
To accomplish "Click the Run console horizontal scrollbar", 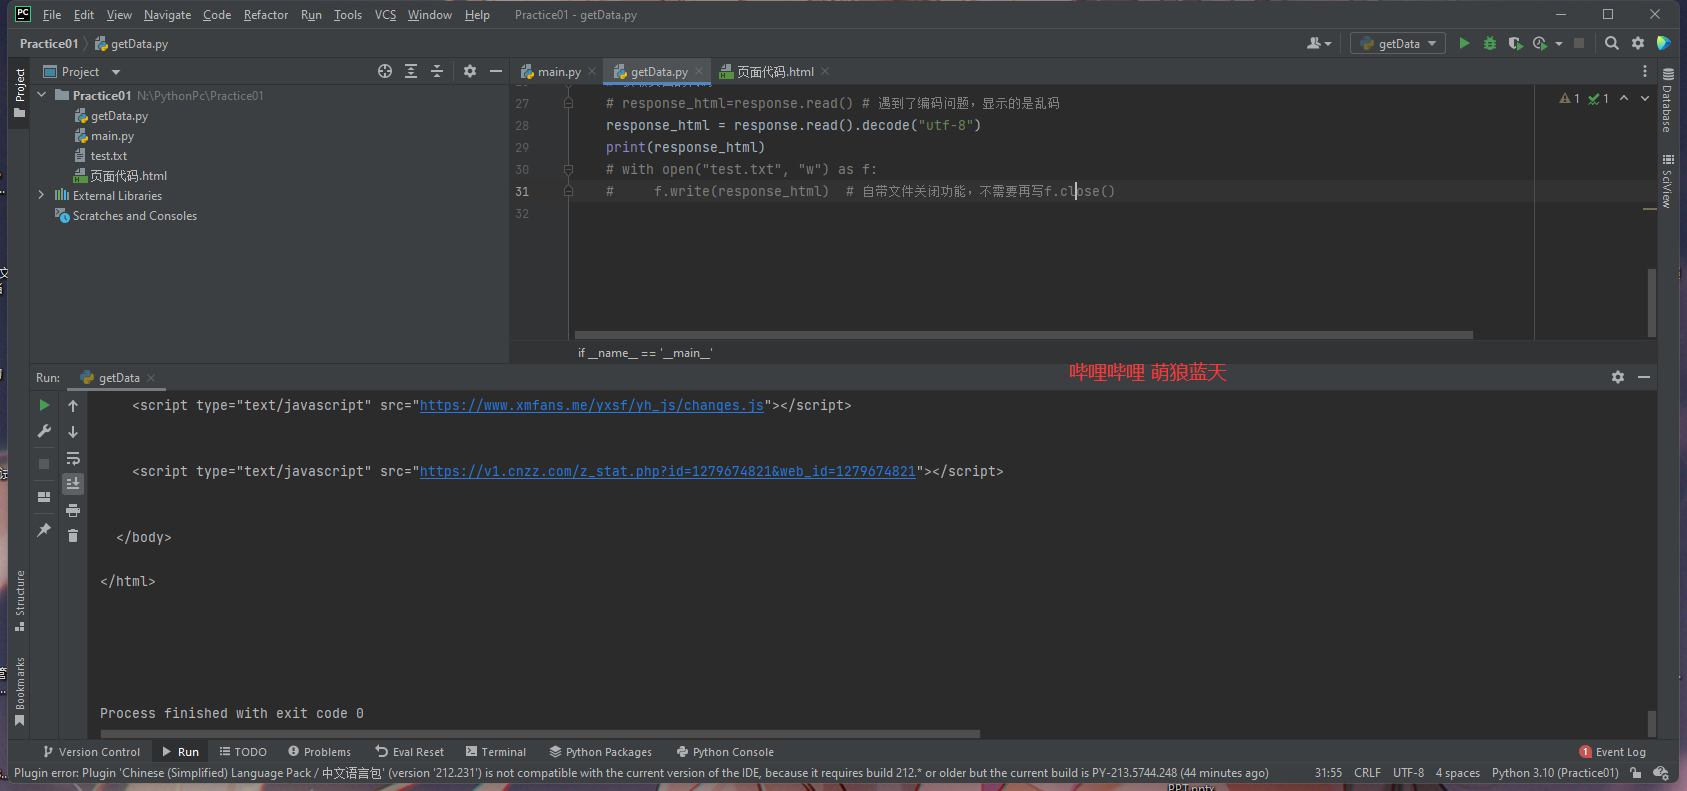I will click(540, 733).
